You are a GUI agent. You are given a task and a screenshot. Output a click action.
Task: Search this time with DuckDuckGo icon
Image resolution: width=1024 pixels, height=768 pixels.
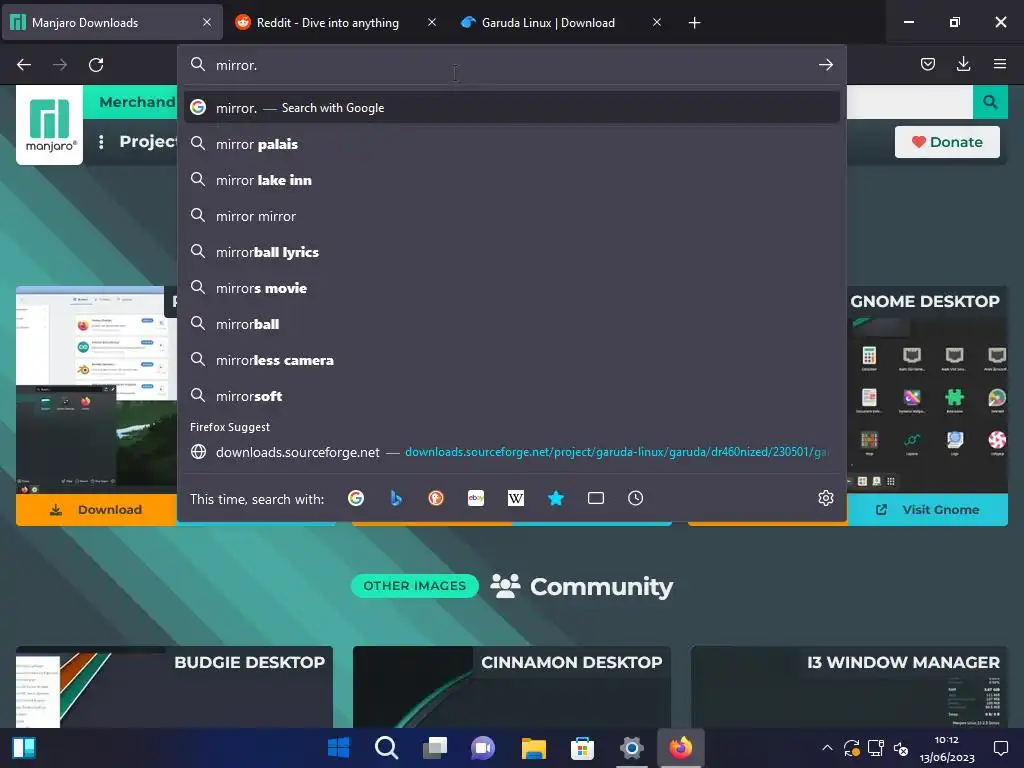click(x=436, y=498)
